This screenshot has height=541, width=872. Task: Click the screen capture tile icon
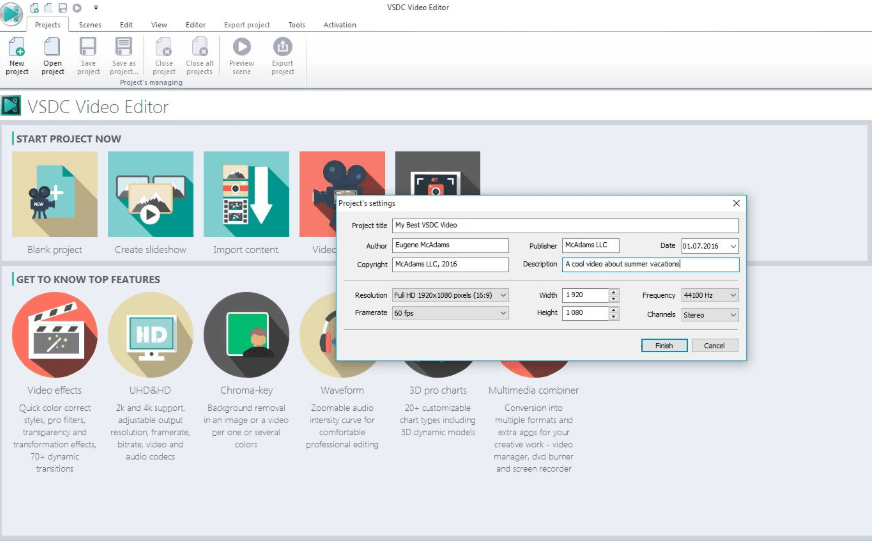coord(437,173)
